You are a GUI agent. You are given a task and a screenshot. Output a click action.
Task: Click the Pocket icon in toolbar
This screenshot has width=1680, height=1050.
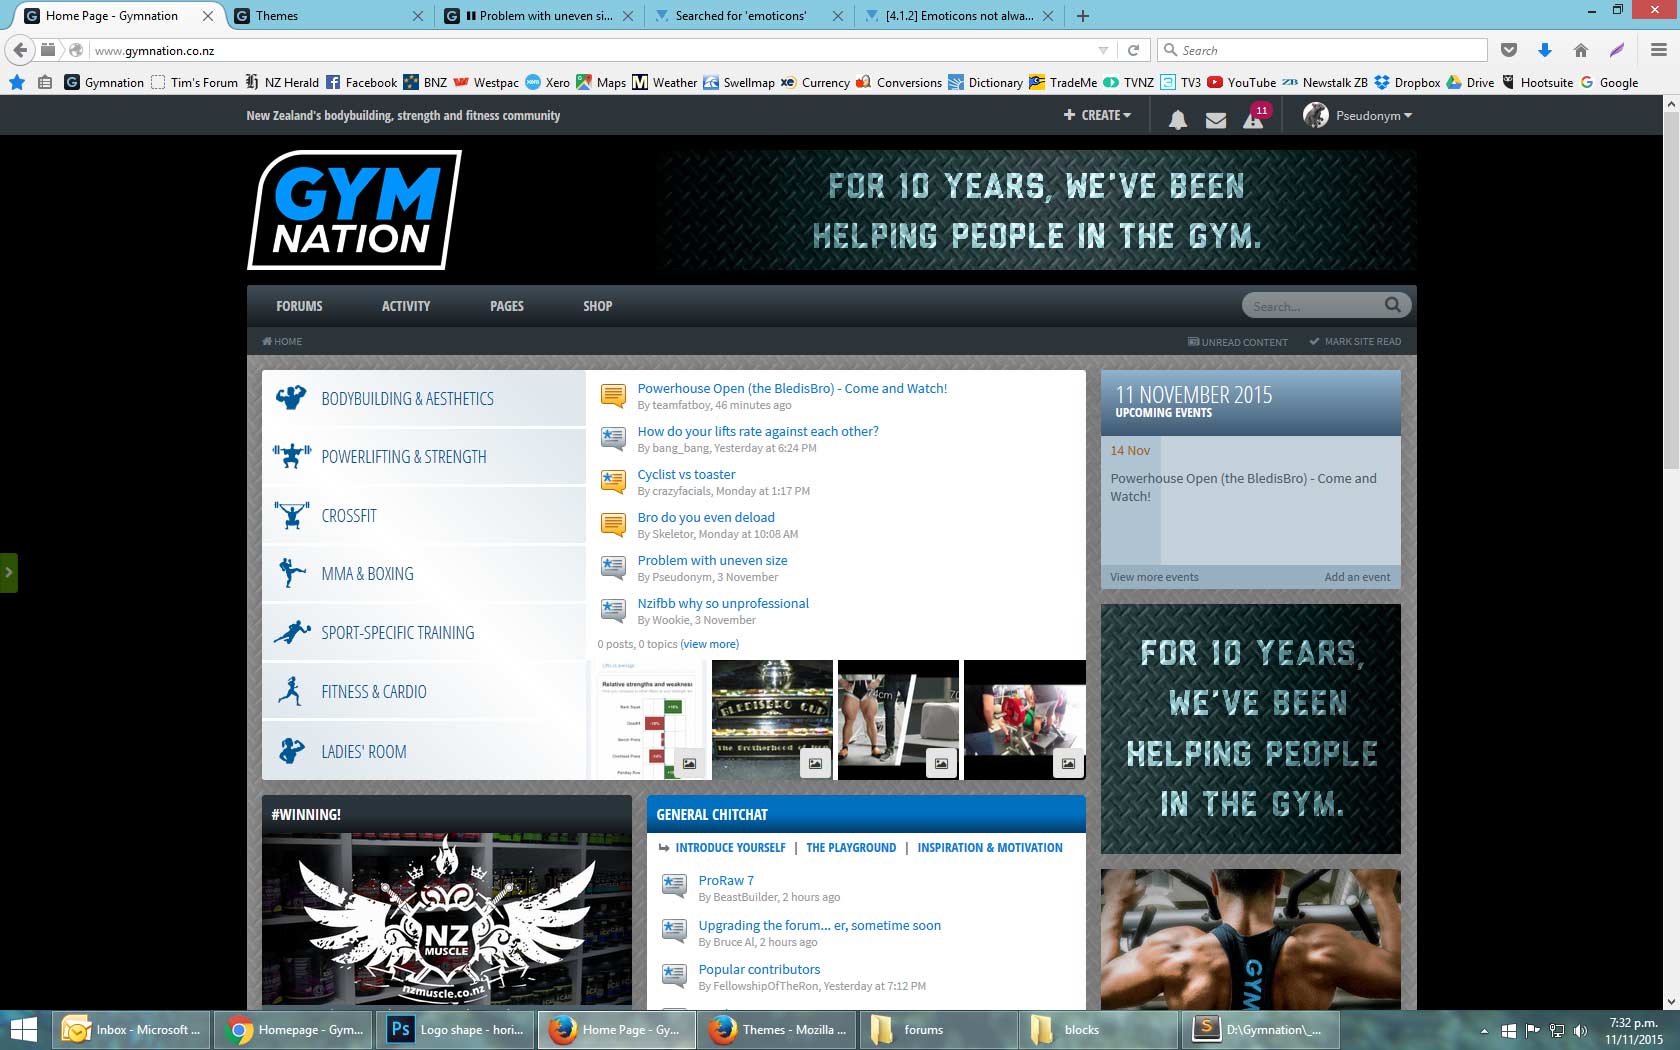(1509, 50)
